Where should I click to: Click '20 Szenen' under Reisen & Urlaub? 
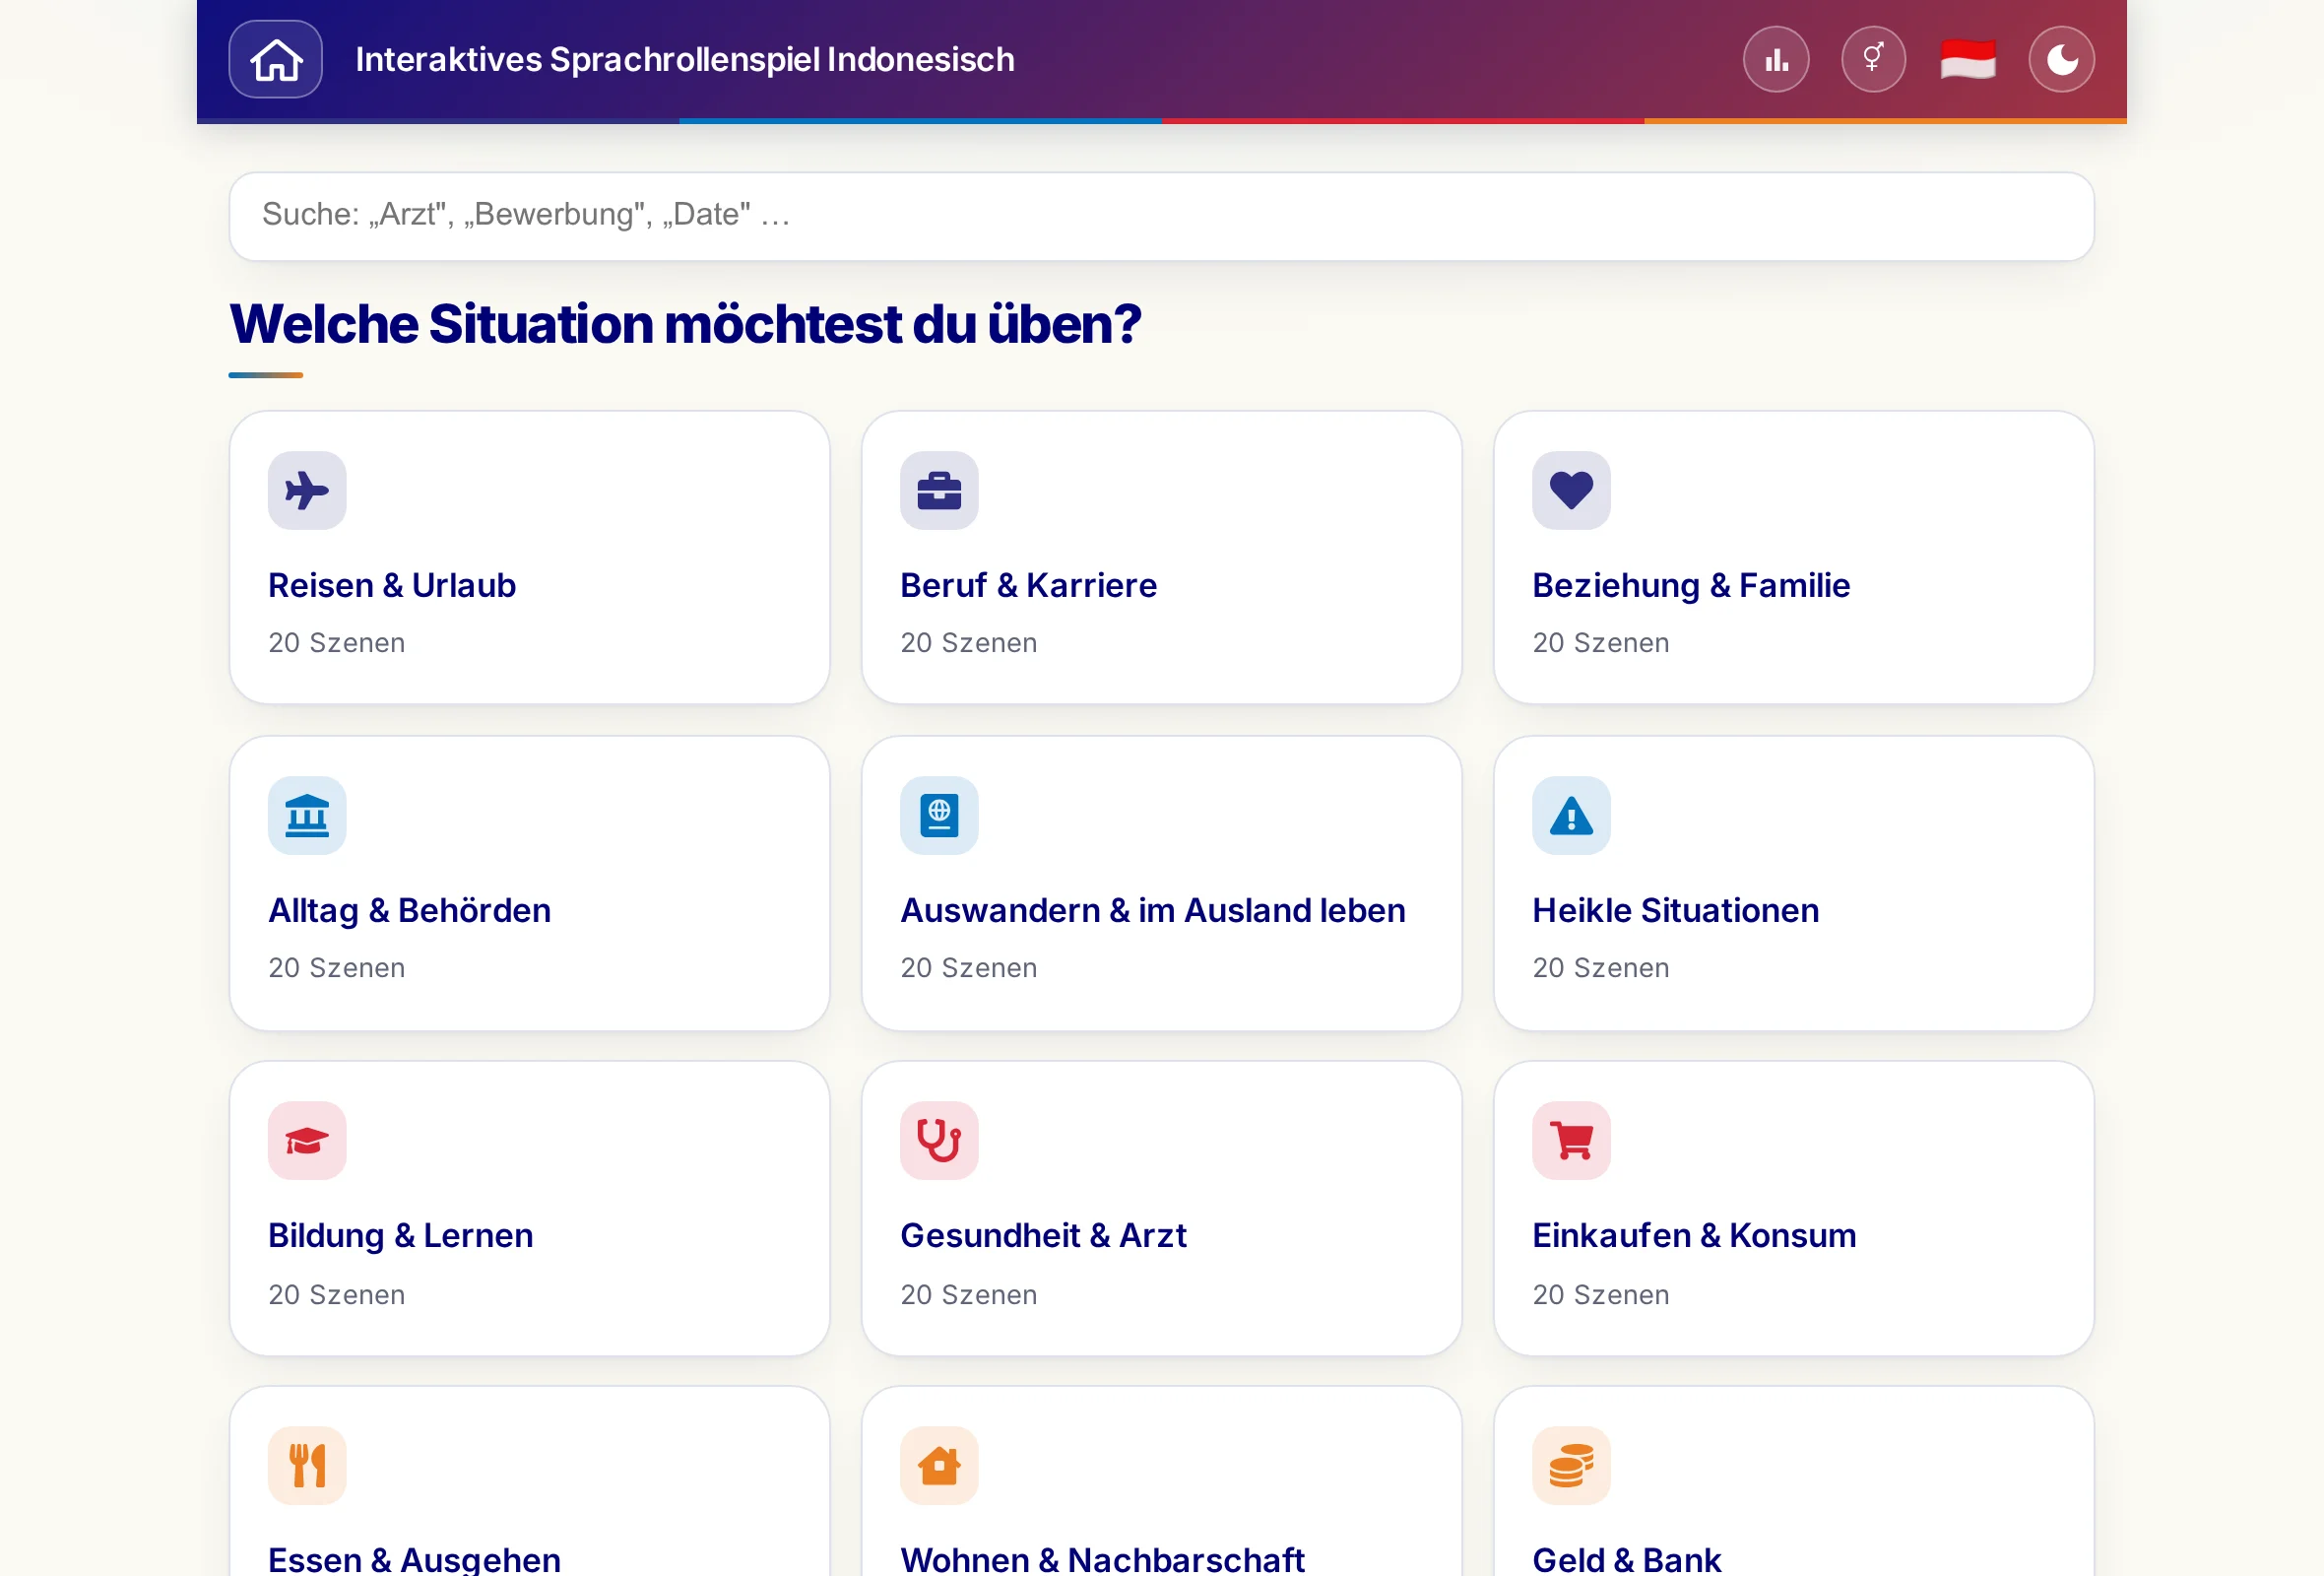click(x=336, y=643)
